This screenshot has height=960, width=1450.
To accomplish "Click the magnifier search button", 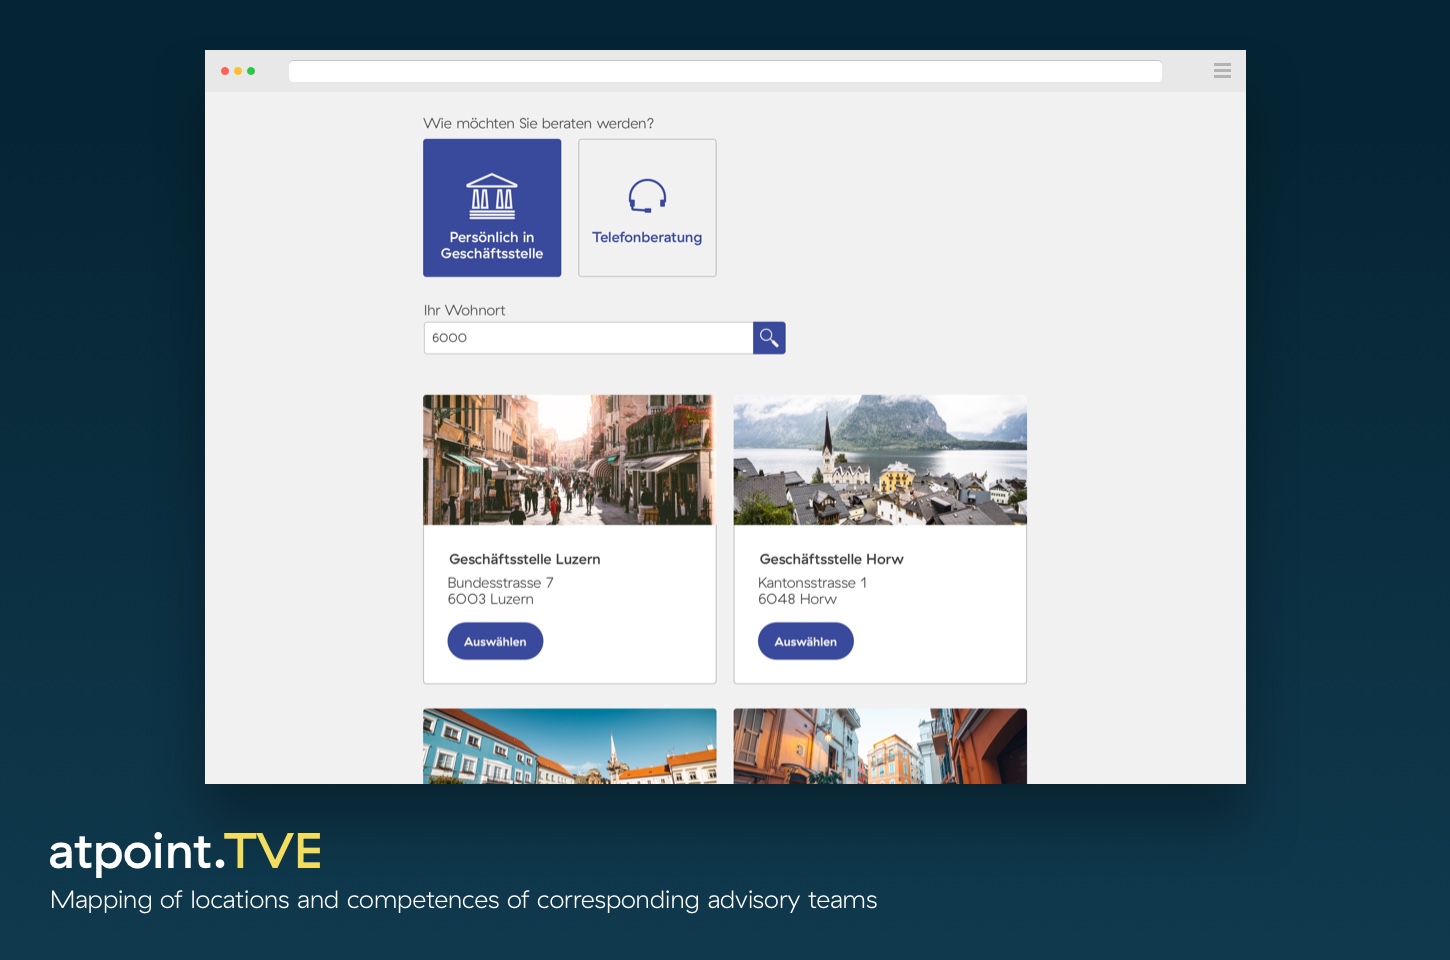I will (769, 338).
